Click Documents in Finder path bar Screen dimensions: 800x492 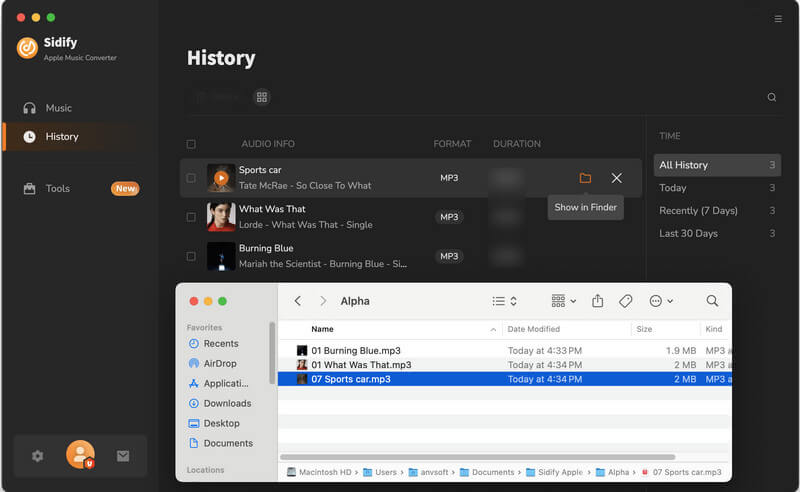click(x=487, y=472)
